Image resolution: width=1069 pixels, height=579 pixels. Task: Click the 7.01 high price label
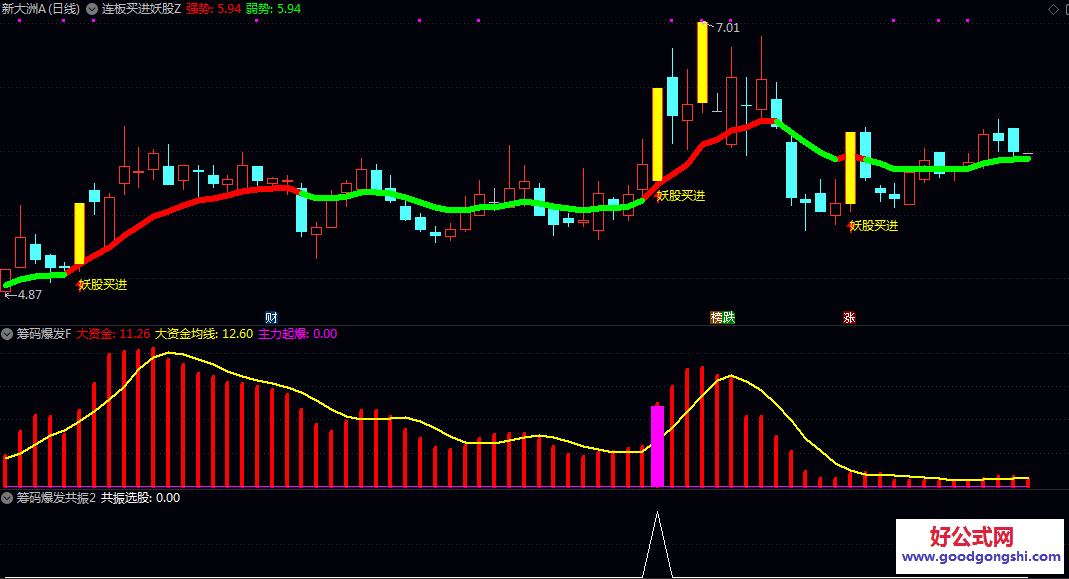click(727, 28)
